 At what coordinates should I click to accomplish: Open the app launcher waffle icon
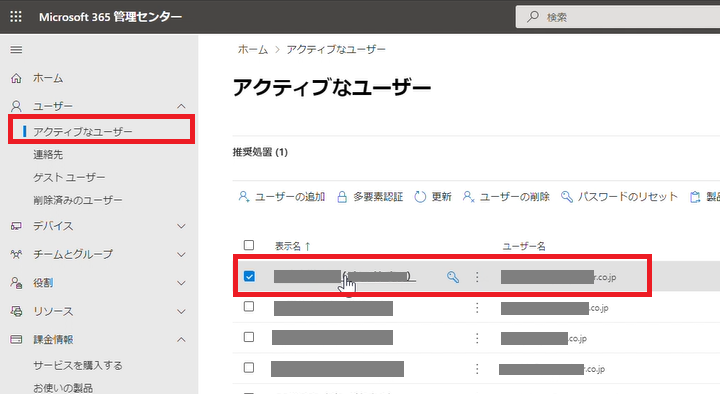tap(16, 17)
